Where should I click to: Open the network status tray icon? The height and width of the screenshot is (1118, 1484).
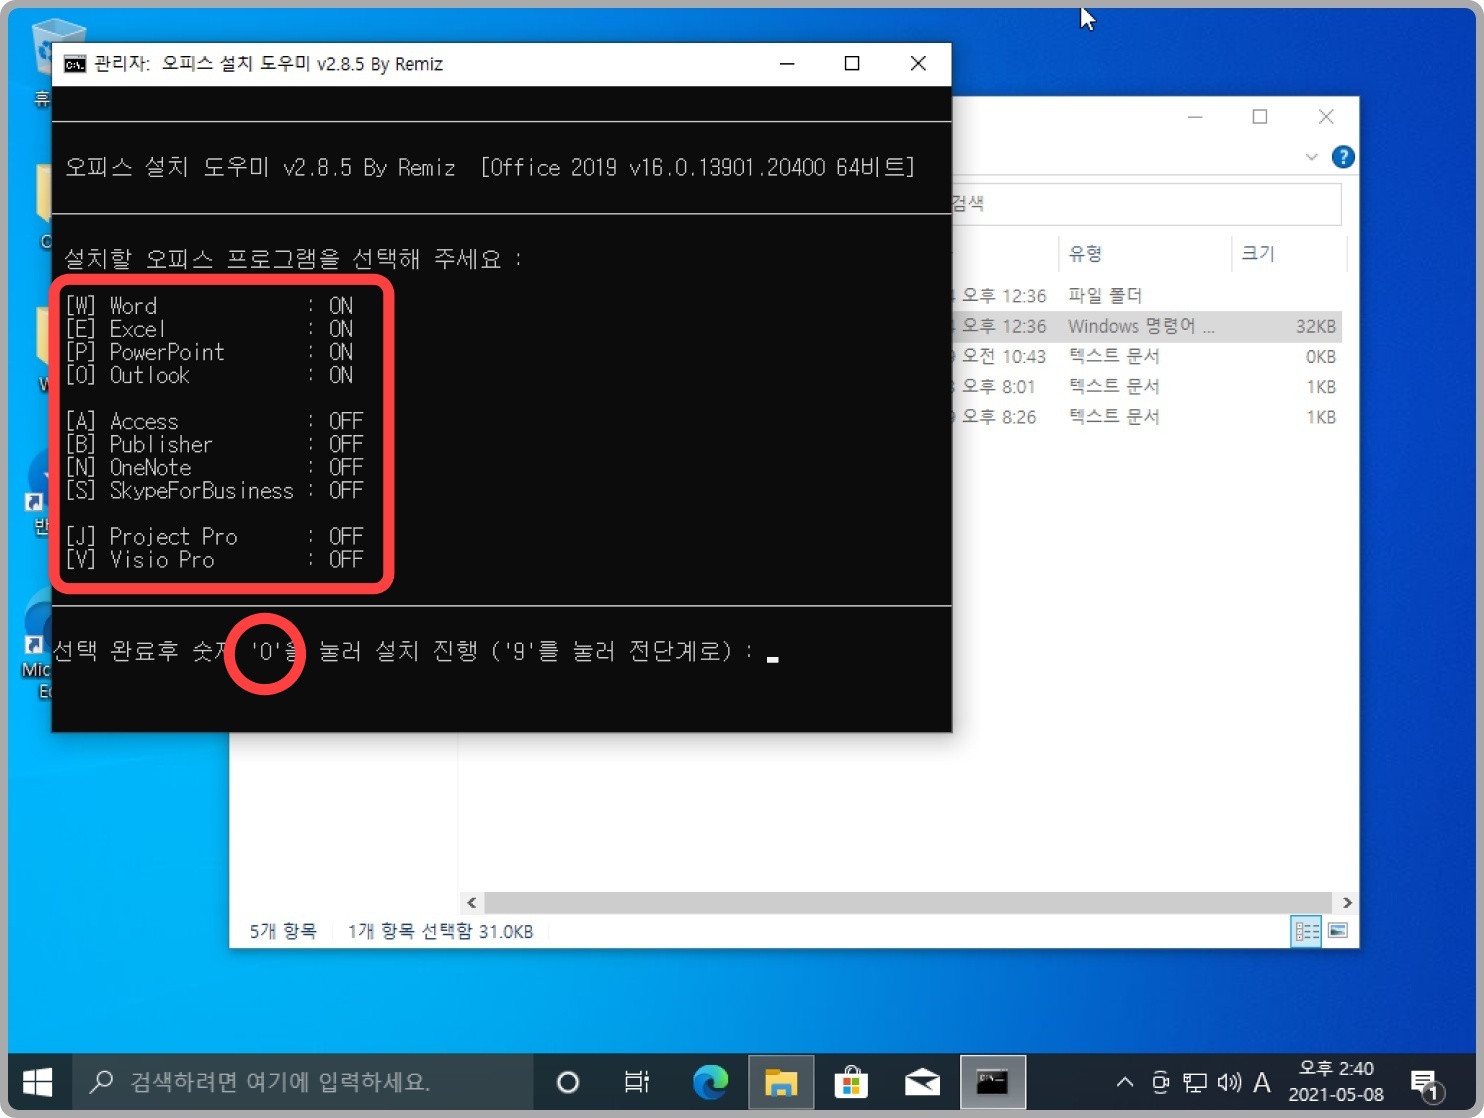point(1194,1082)
